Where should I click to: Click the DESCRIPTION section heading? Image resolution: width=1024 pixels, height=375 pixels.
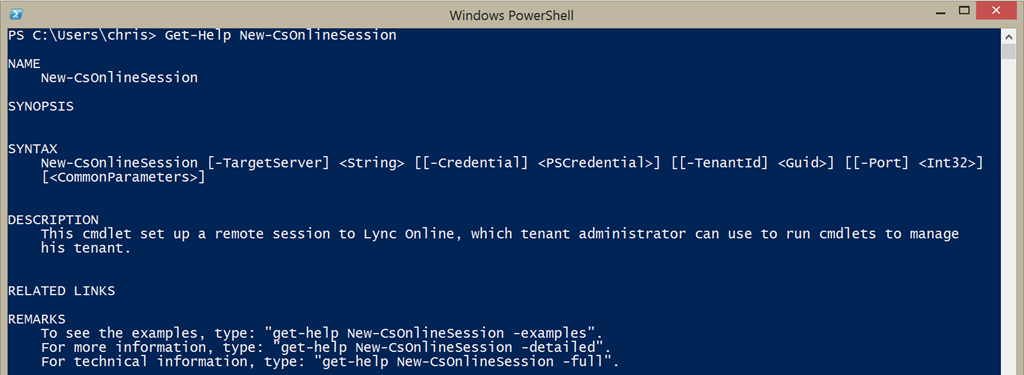point(53,220)
